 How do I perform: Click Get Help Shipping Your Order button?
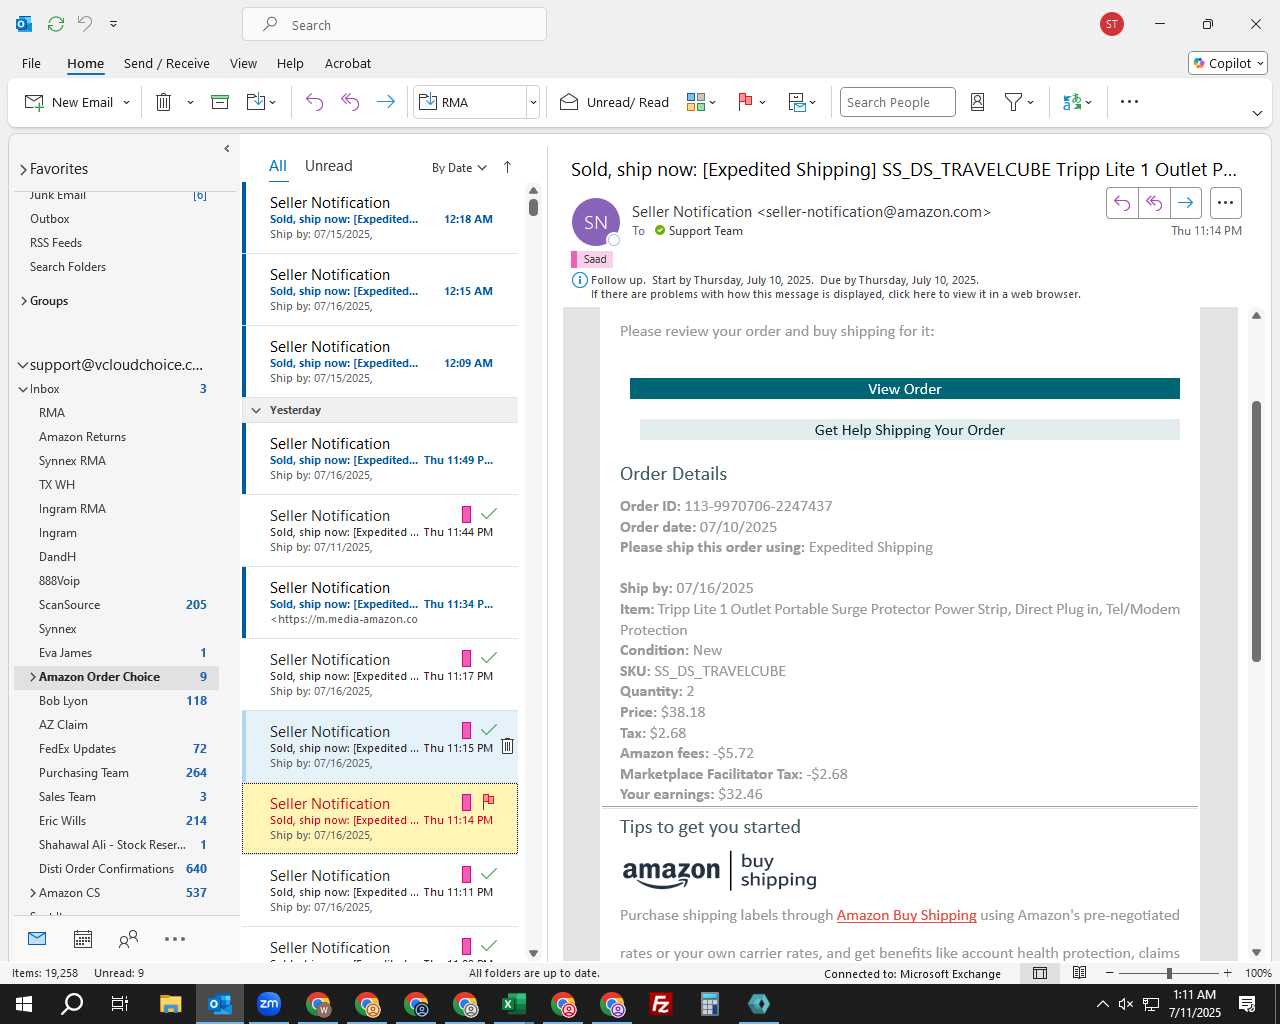click(910, 430)
